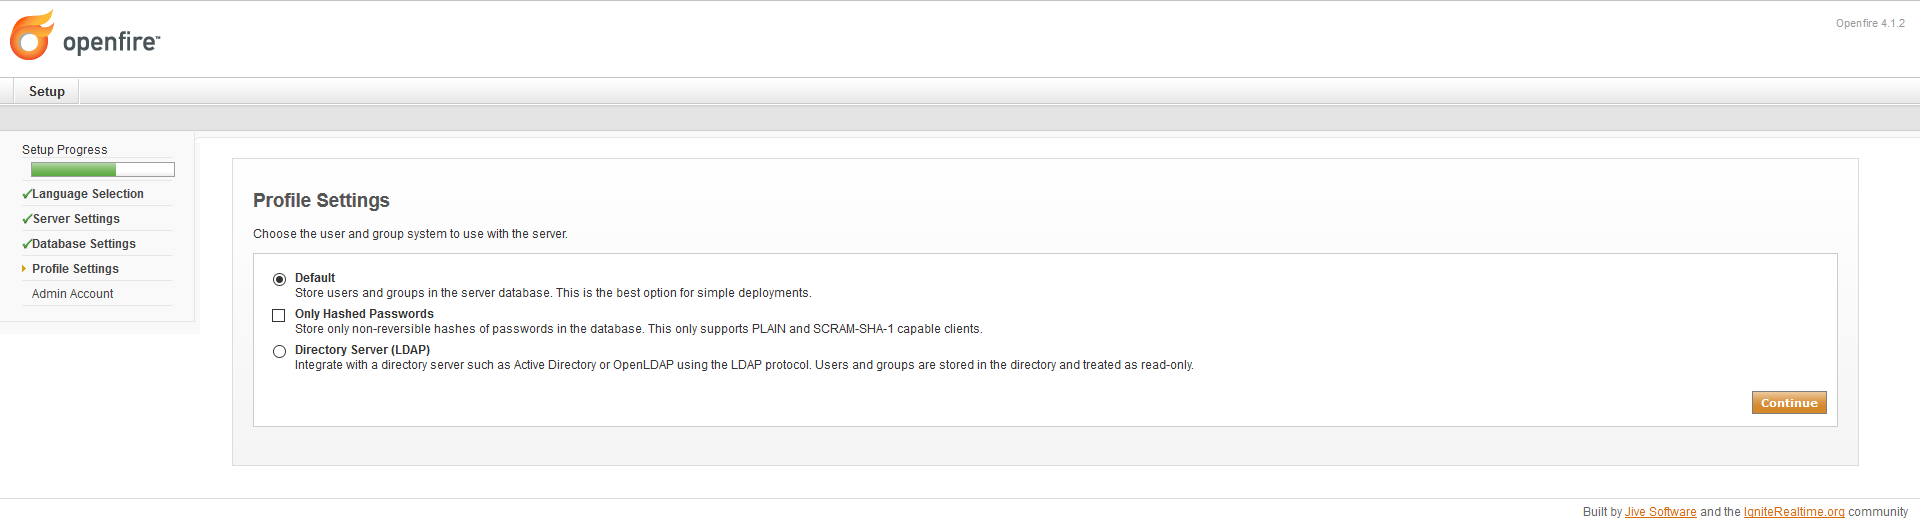Click the orange arrow beside Profile Settings
1920x531 pixels.
(24, 269)
